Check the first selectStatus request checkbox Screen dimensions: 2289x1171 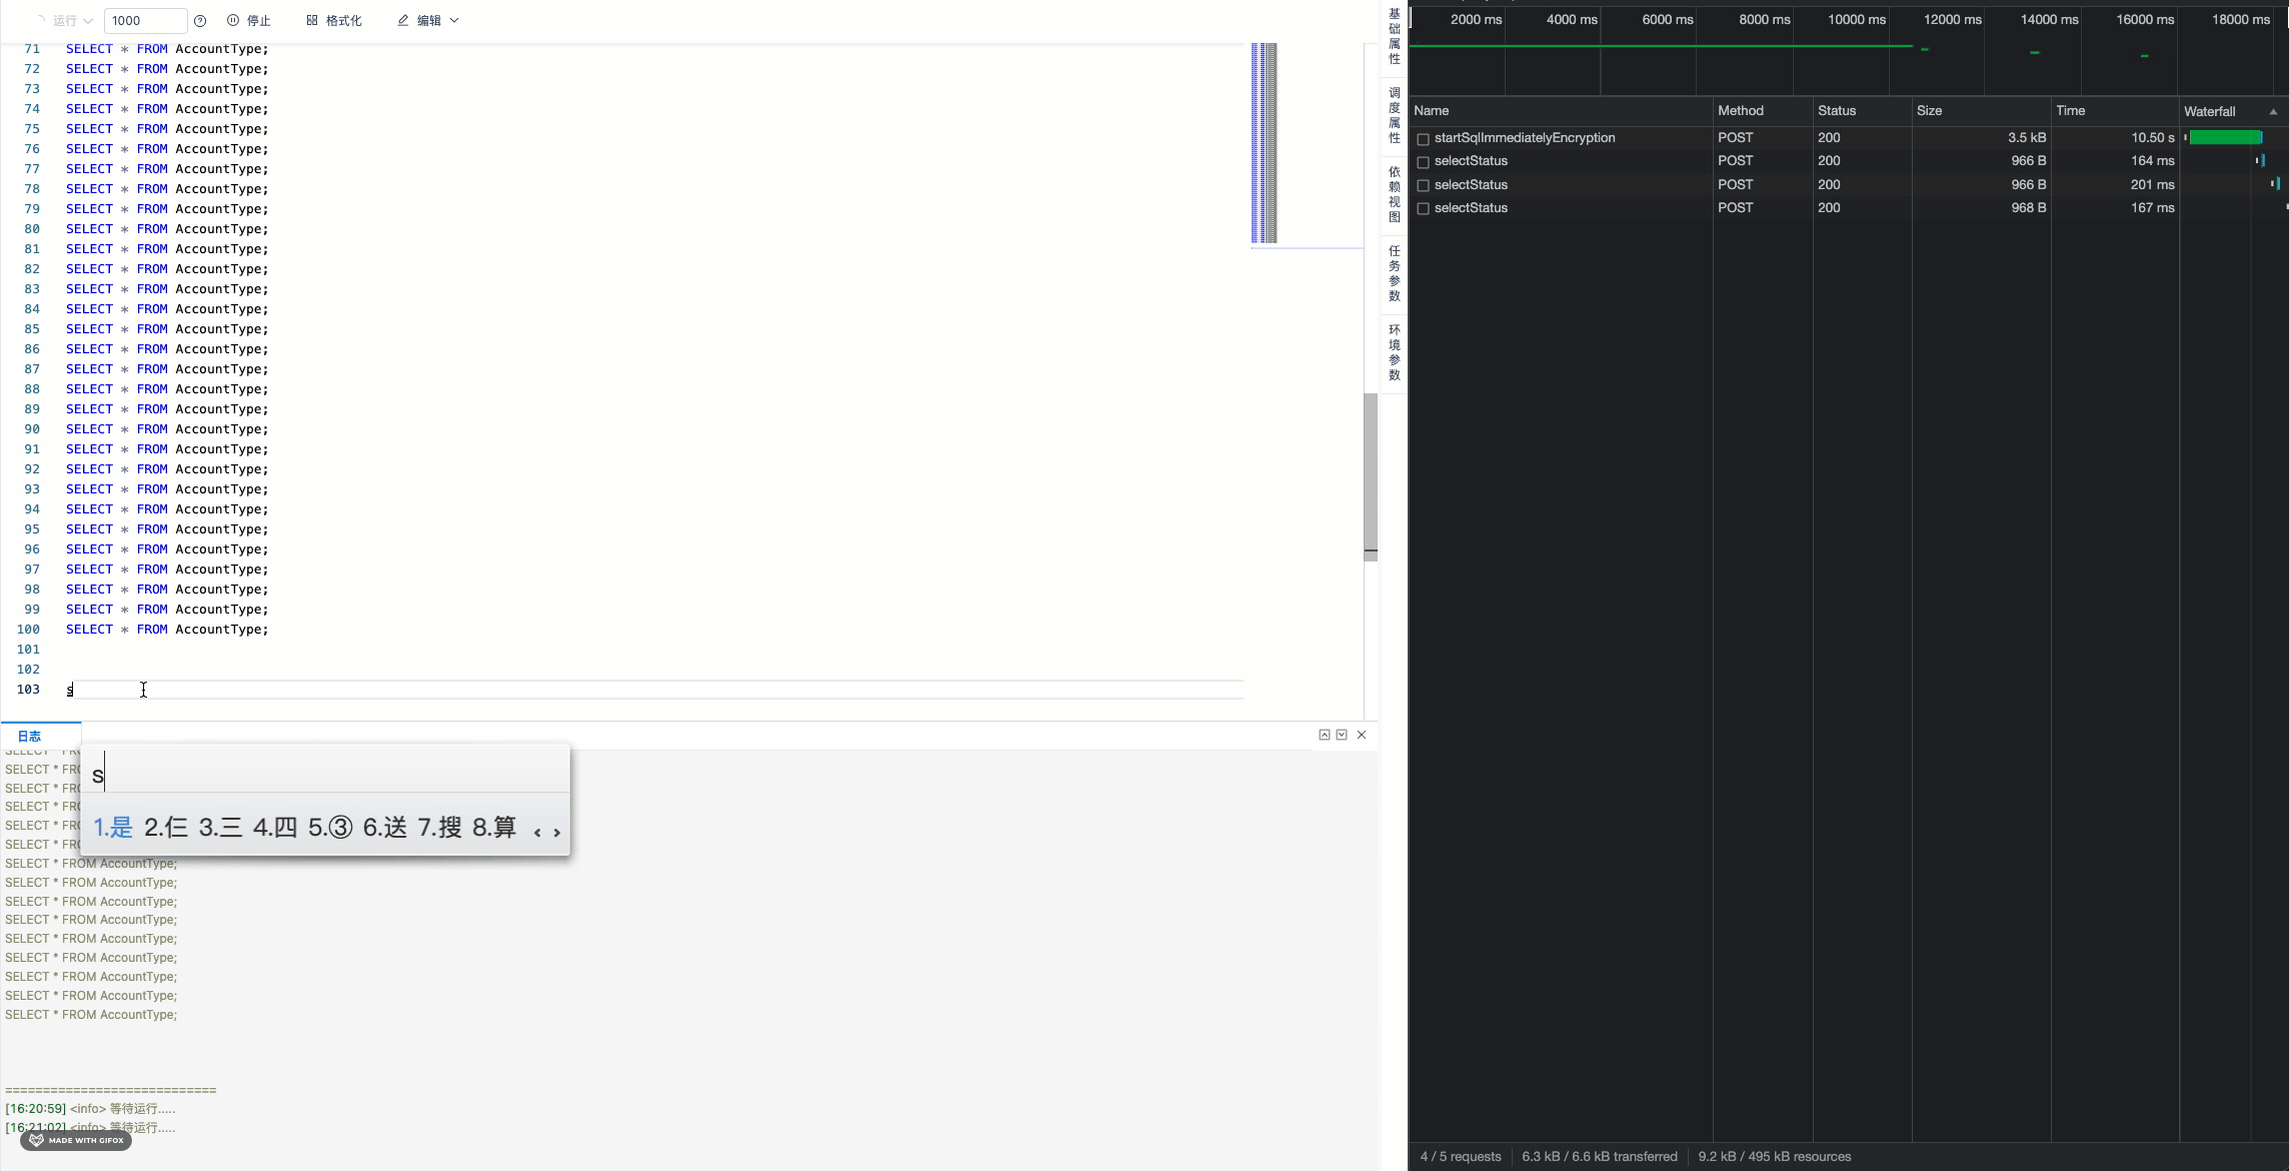click(1423, 162)
